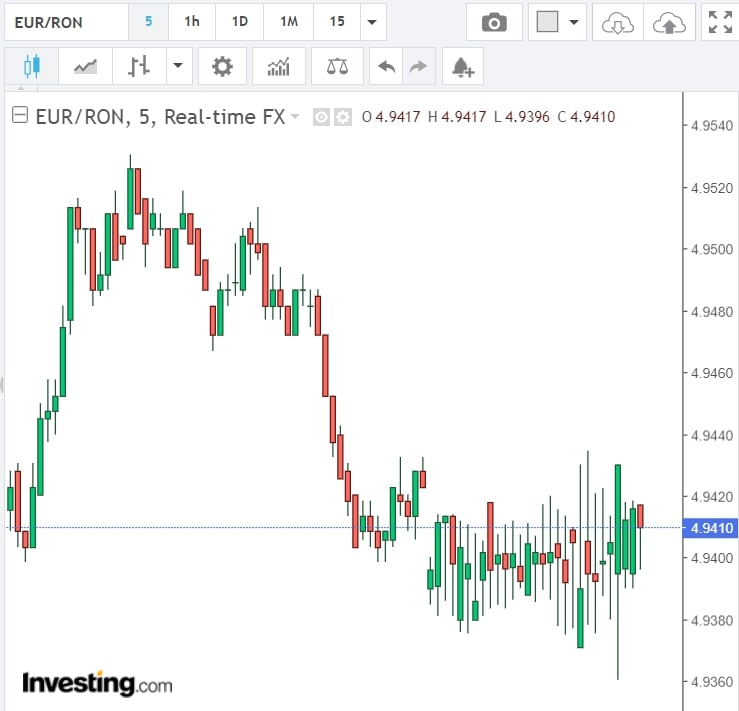Undo the last chart action
Screen dimensions: 739x711
tap(385, 67)
